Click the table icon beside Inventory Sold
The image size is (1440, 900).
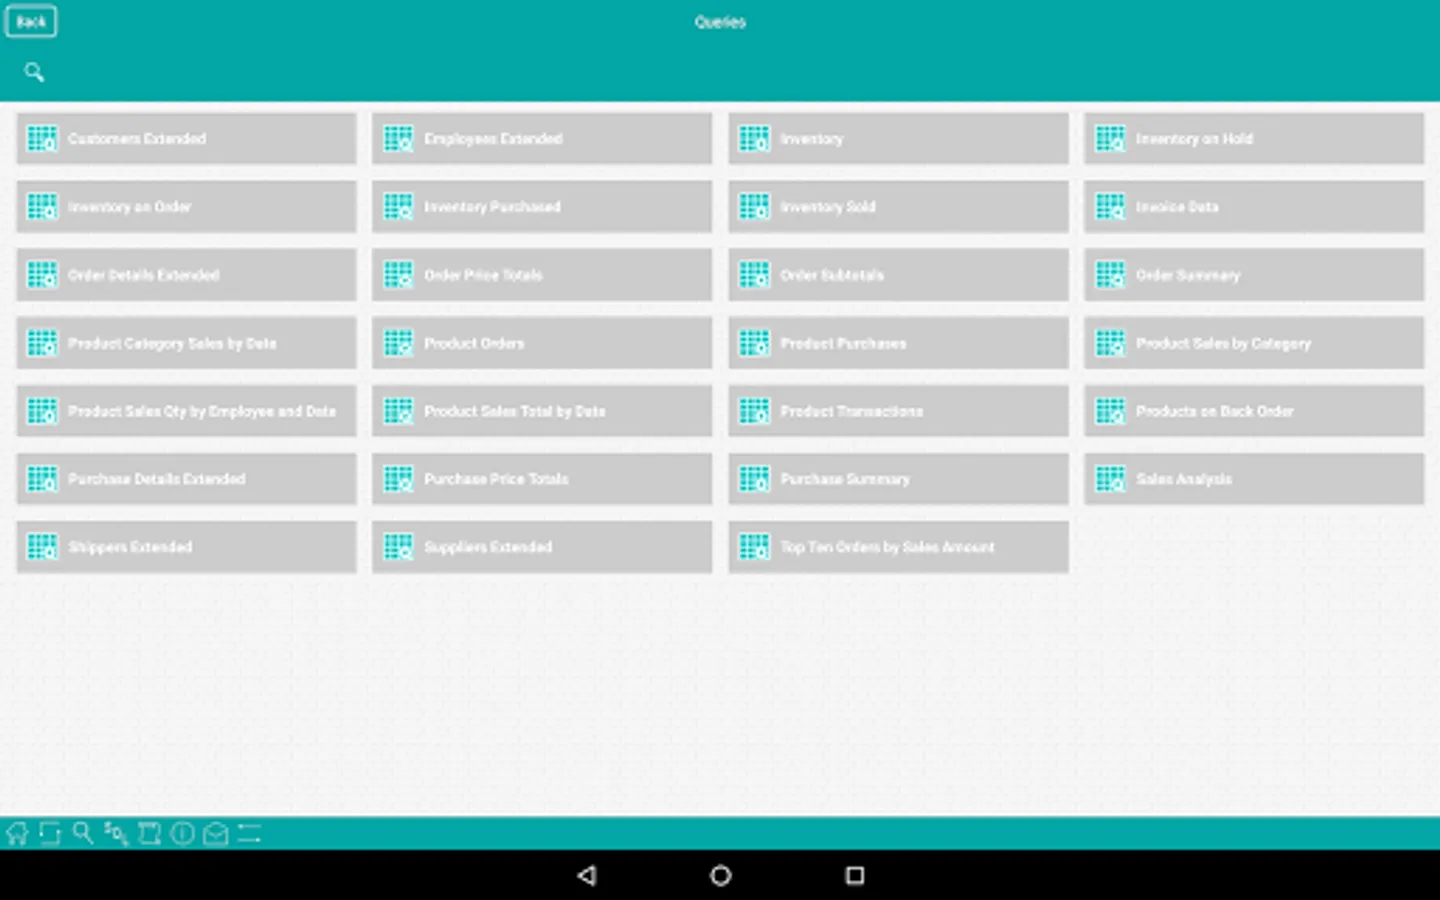click(x=754, y=206)
